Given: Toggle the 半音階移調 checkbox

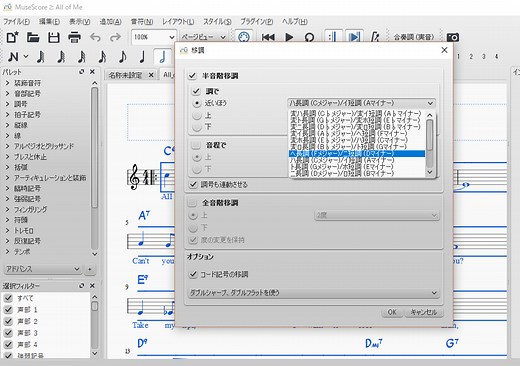Looking at the screenshot, I should tap(192, 76).
